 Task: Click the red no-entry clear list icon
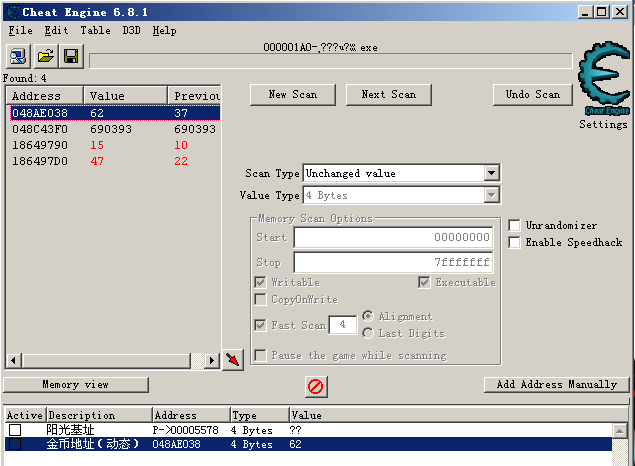pyautogui.click(x=315, y=387)
